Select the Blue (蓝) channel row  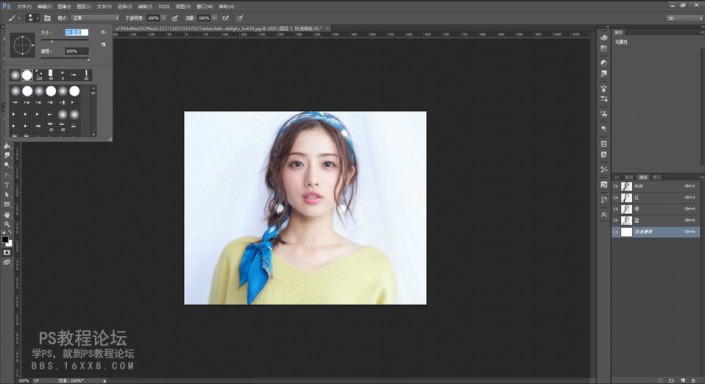pos(656,220)
